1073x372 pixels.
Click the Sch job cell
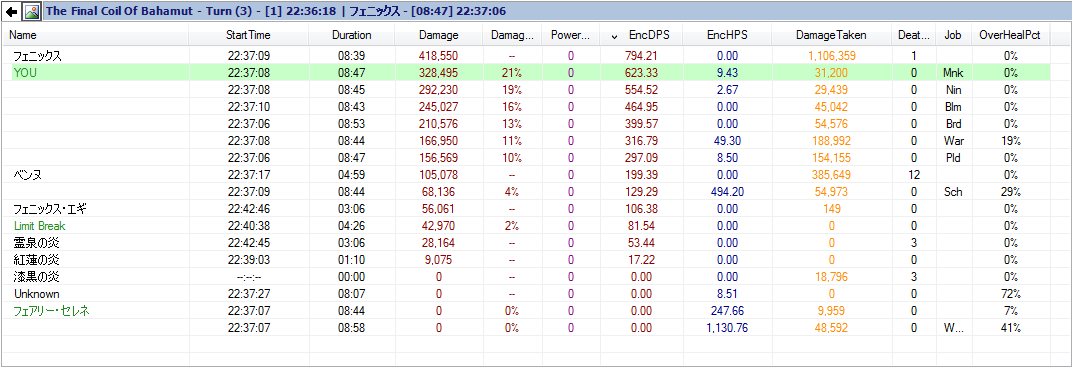pos(953,192)
